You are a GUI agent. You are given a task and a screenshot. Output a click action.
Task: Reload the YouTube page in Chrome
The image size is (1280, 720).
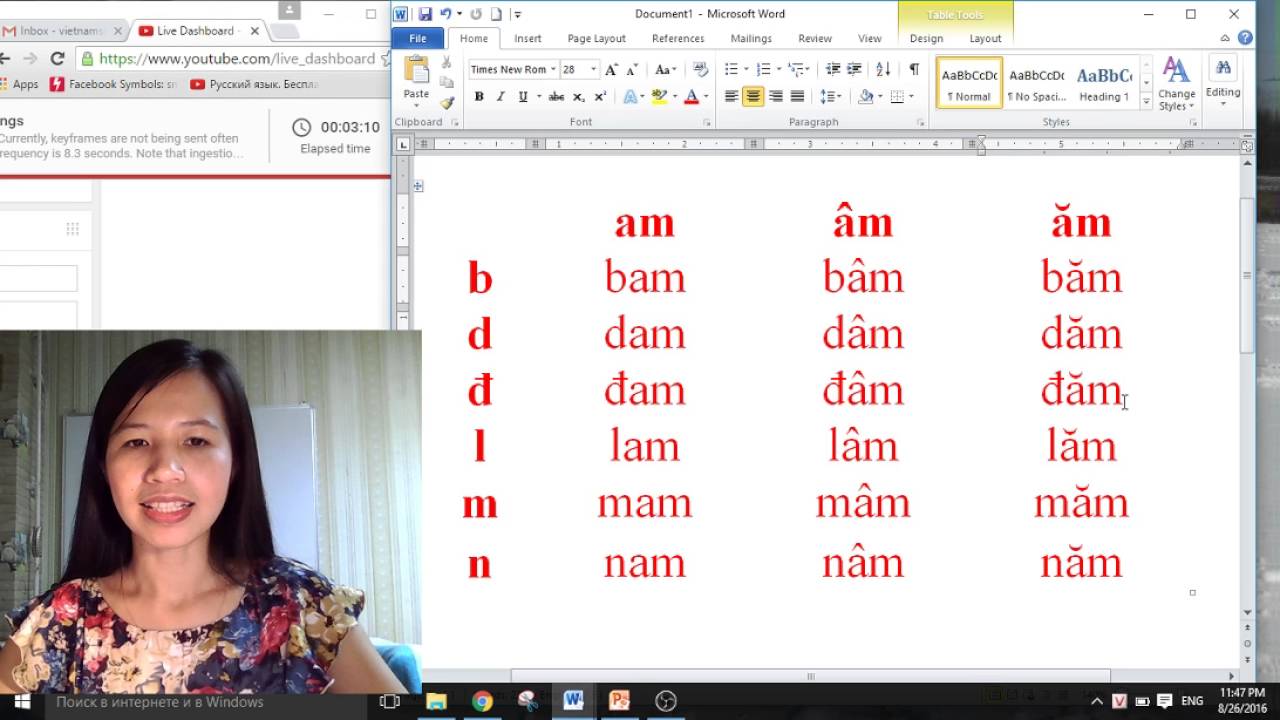(x=57, y=59)
